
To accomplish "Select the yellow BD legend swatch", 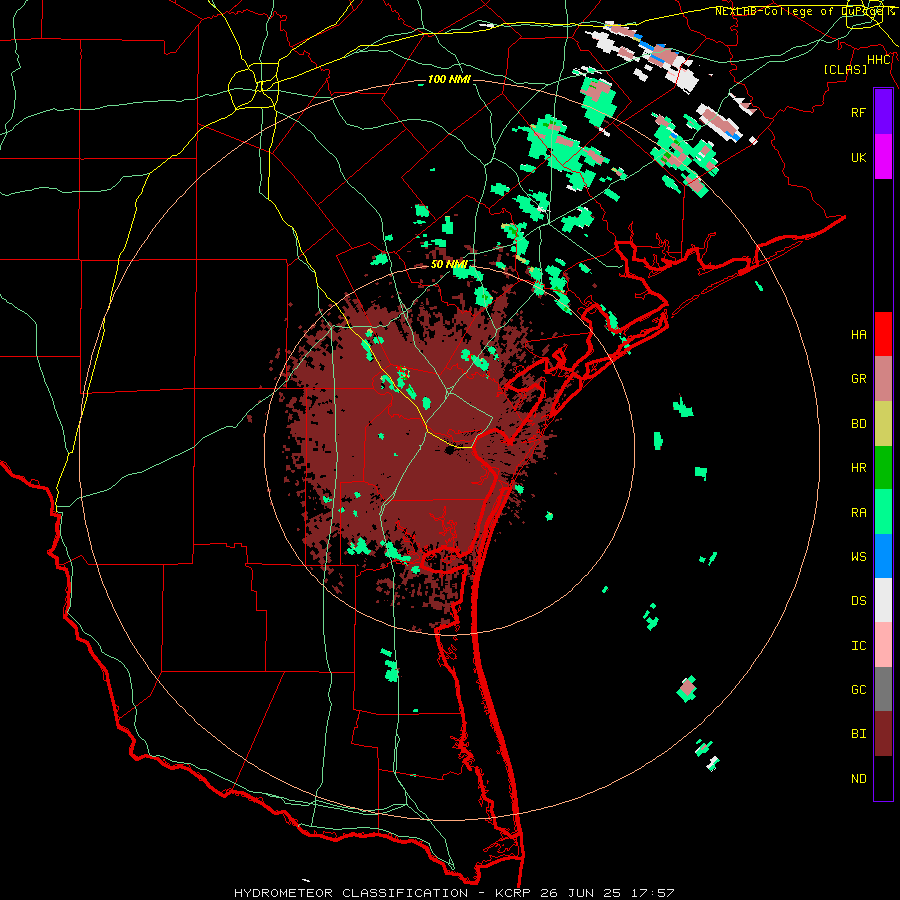I will 883,423.
